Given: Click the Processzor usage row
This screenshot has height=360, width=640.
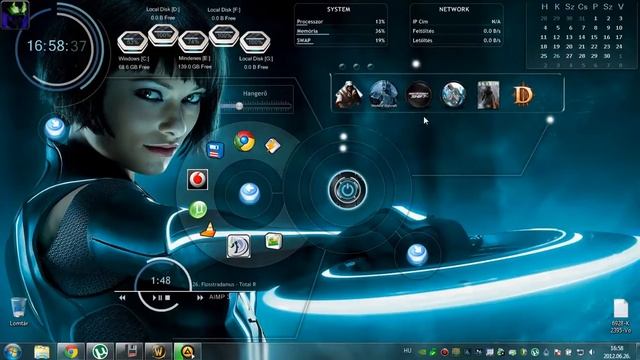Looking at the screenshot, I should pos(341,22).
